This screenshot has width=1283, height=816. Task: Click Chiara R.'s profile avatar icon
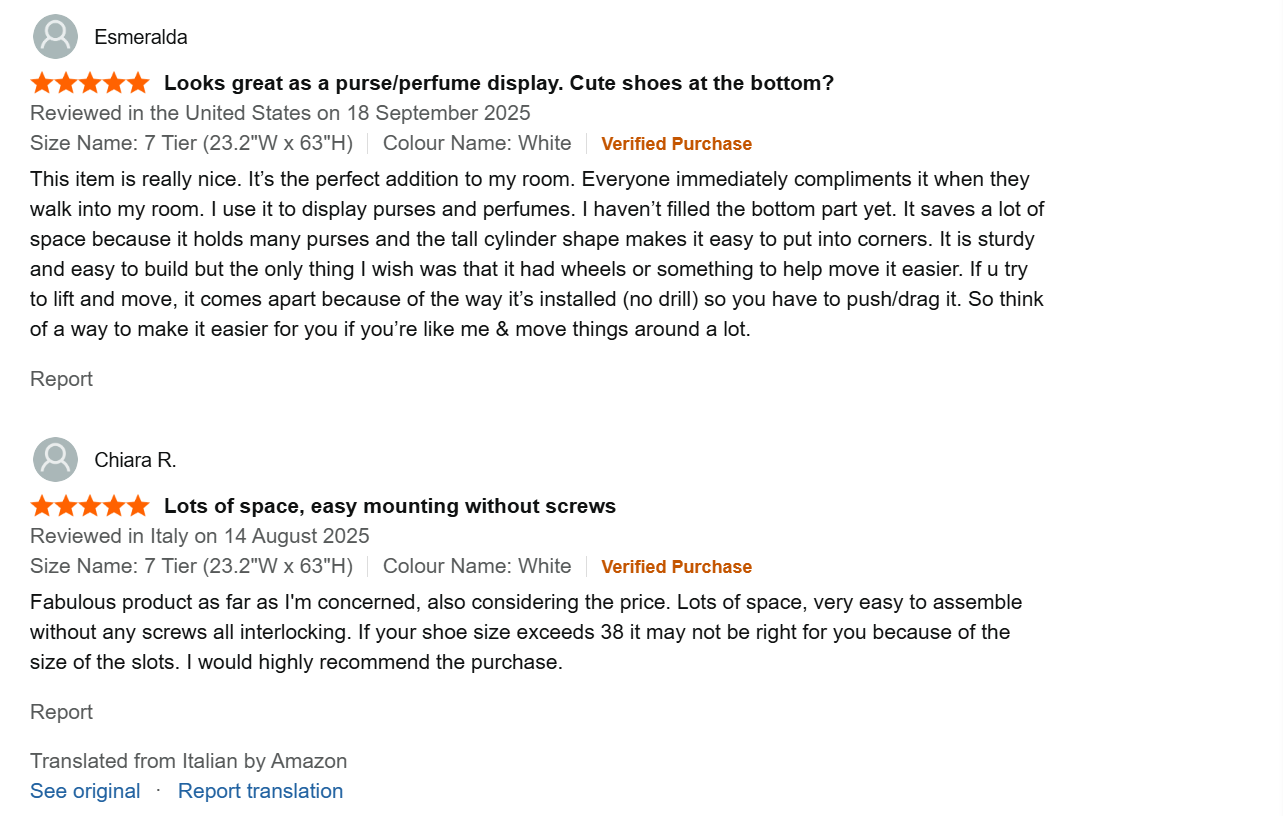pos(55,460)
